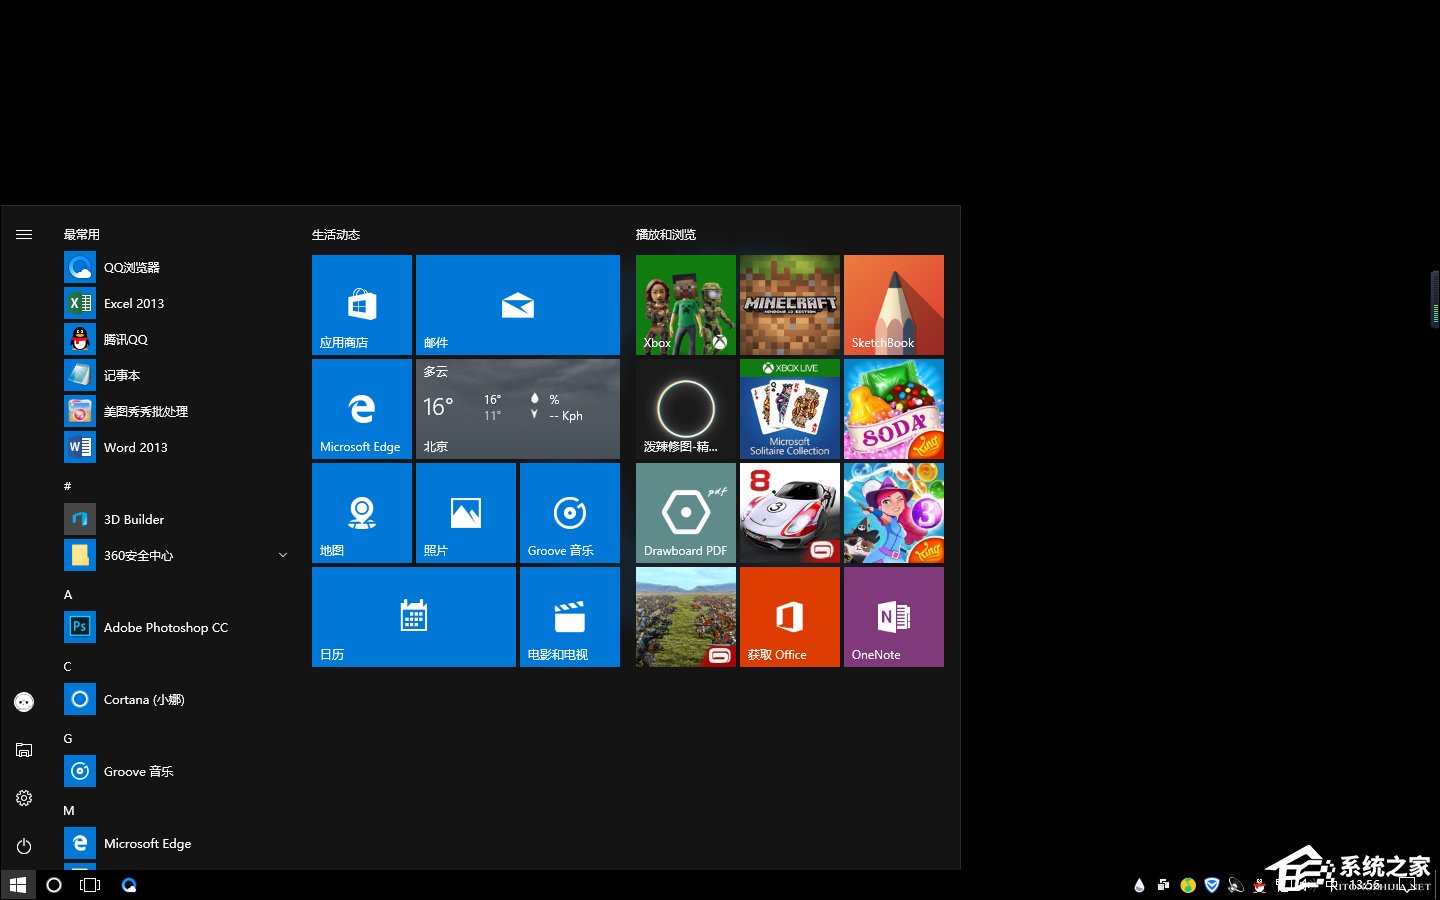Image resolution: width=1440 pixels, height=900 pixels.
Task: Open the Minecraft tile
Action: pos(789,304)
